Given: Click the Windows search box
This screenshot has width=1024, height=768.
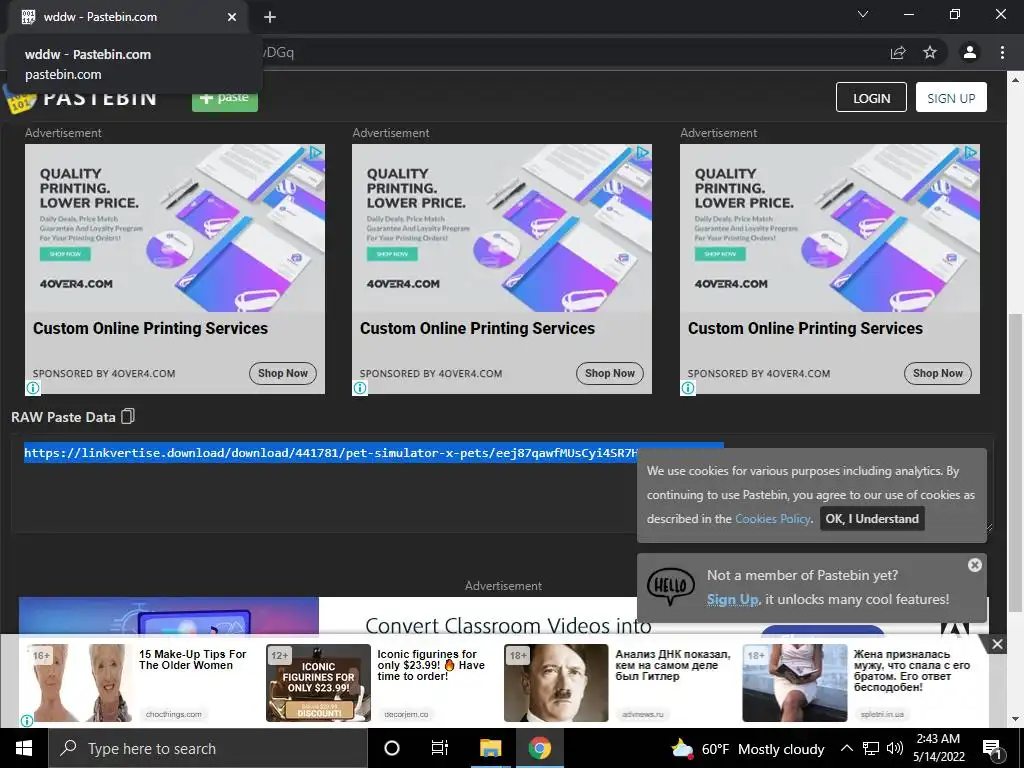Looking at the screenshot, I should (208, 748).
